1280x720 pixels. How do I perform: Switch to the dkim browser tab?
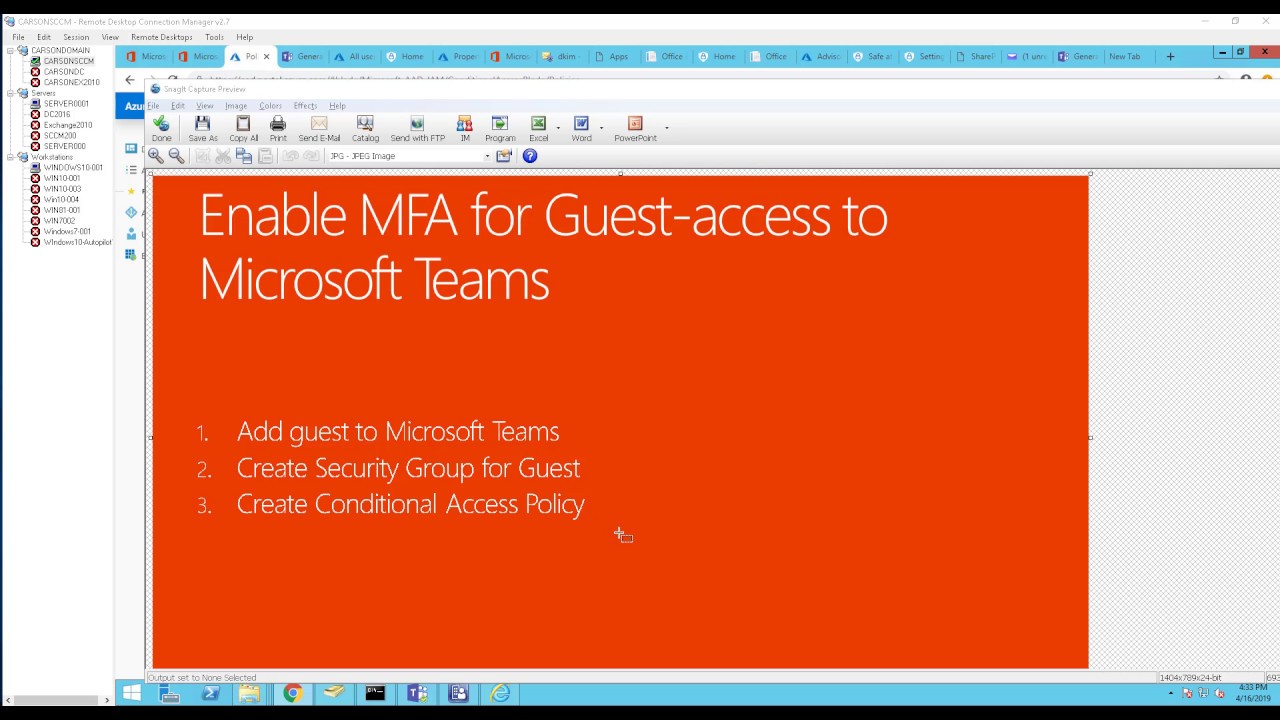tap(564, 57)
